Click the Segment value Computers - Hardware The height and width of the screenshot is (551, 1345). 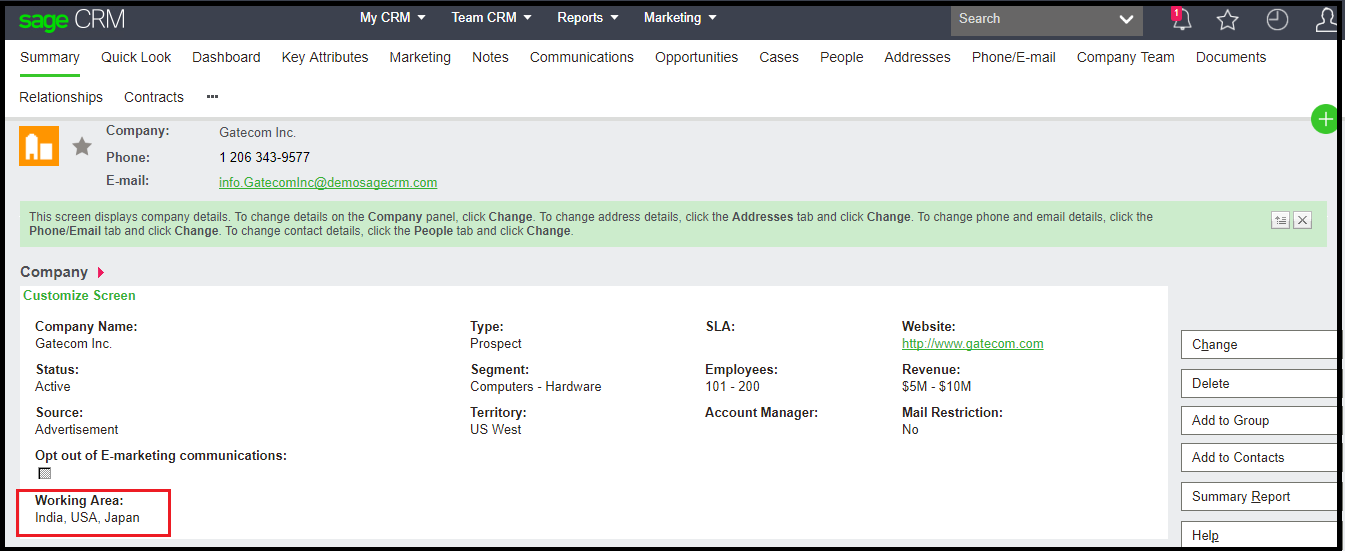(536, 386)
